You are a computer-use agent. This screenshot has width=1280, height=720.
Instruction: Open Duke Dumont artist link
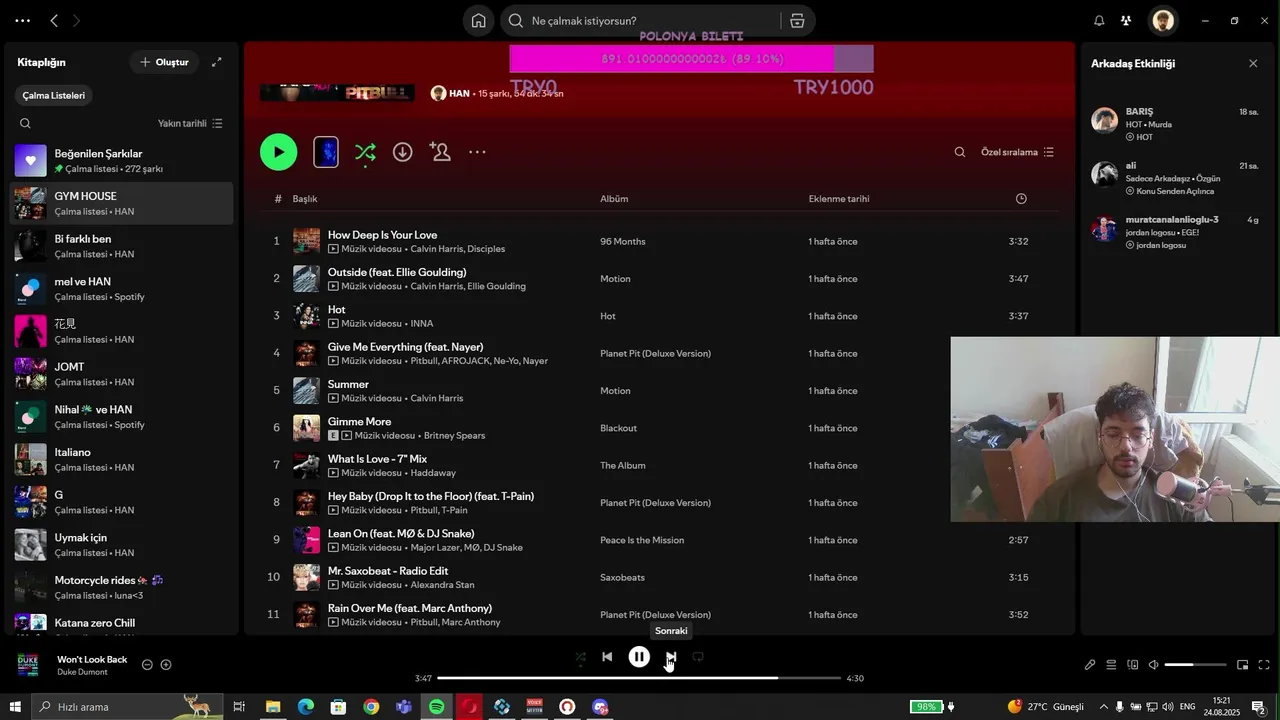[82, 672]
